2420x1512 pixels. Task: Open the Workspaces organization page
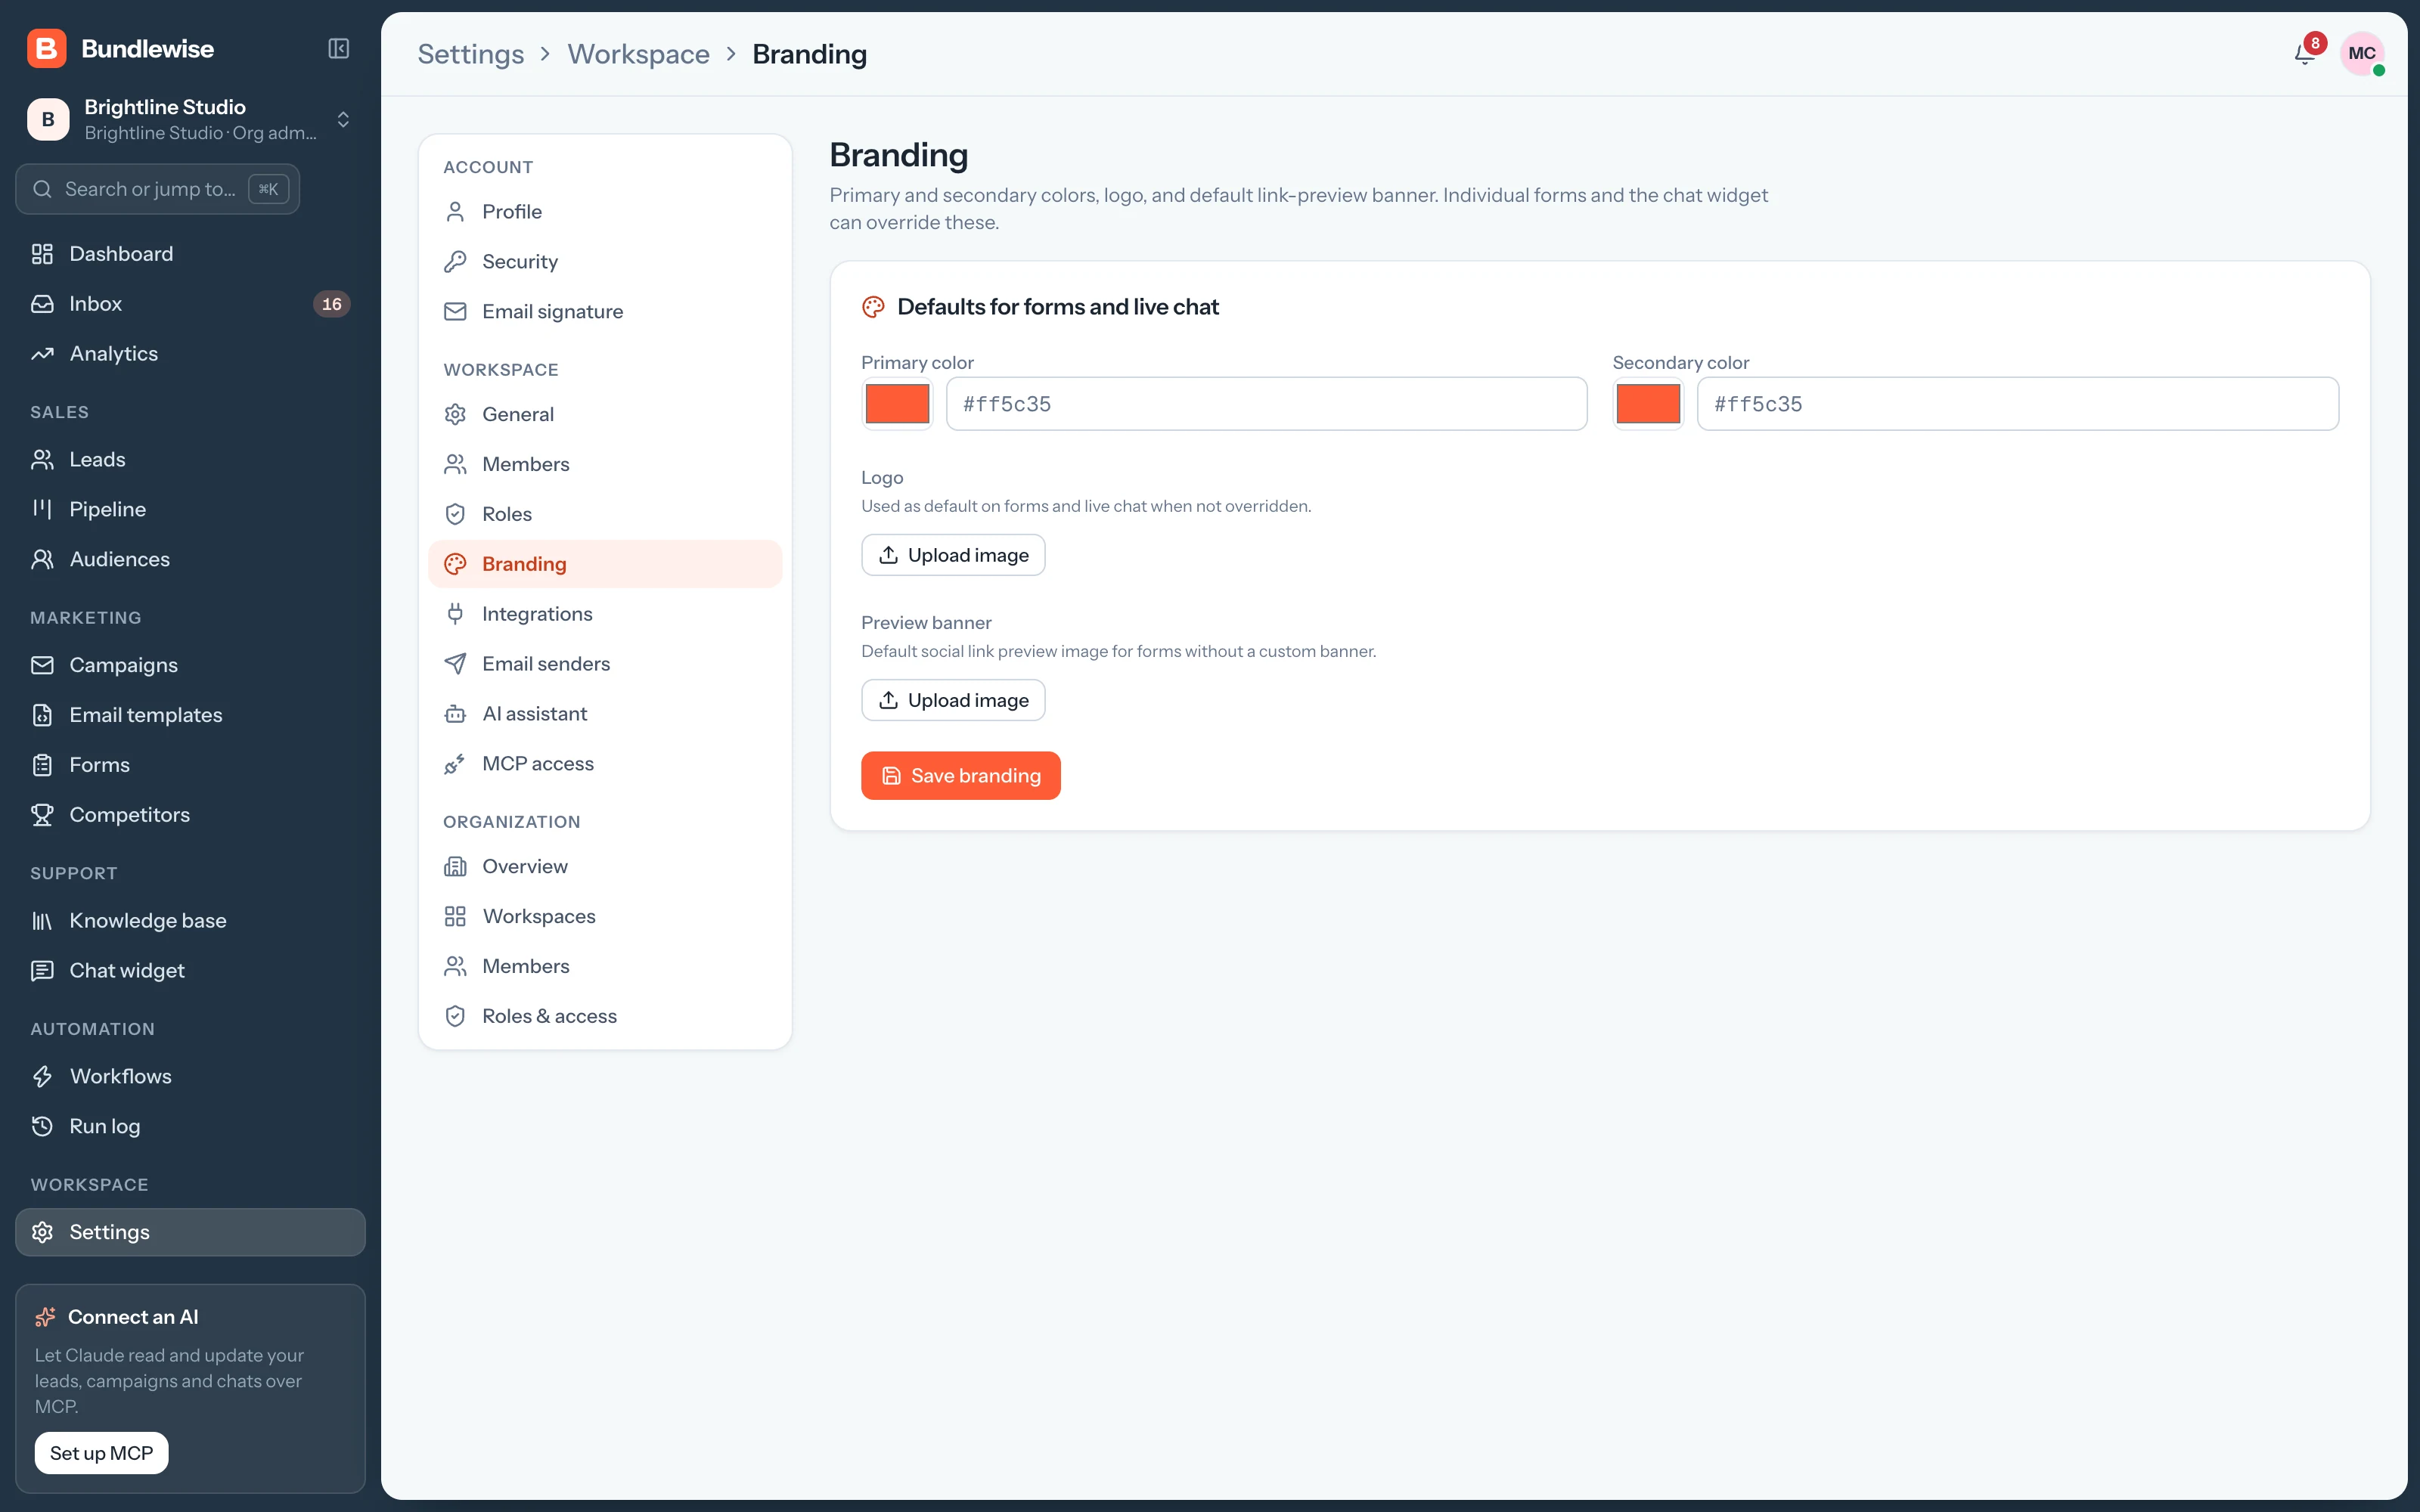[605, 916]
